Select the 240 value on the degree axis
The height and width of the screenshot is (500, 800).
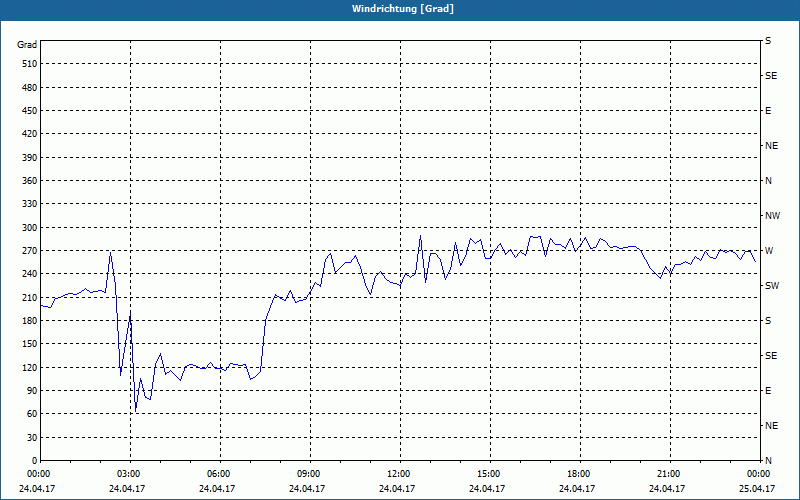[30, 274]
